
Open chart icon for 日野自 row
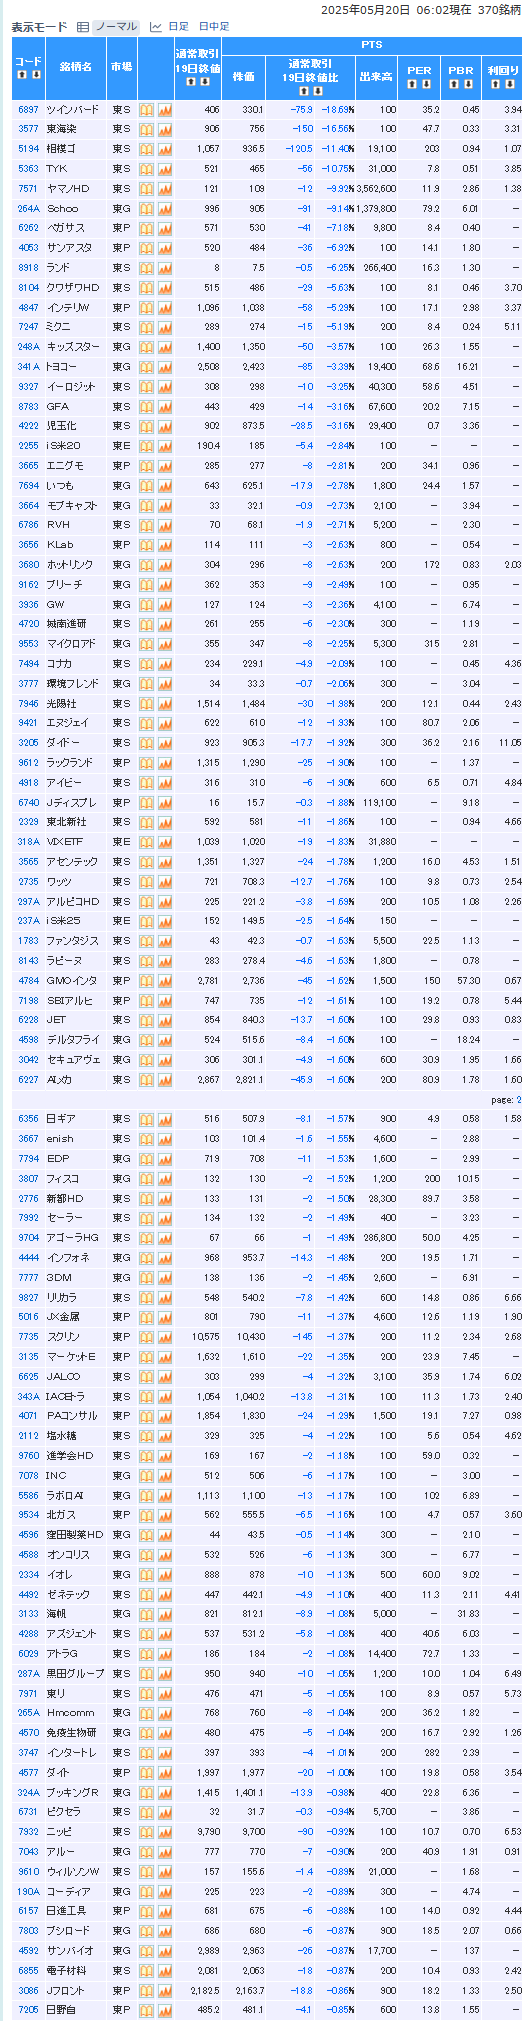click(x=165, y=2010)
